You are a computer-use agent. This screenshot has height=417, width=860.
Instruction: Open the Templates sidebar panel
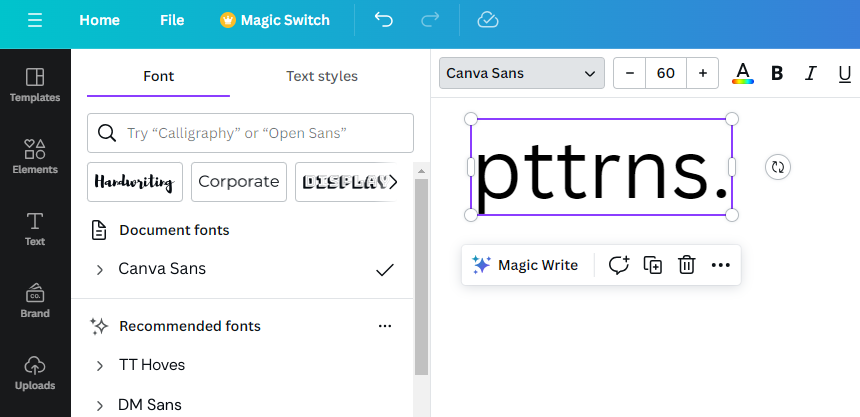click(x=35, y=85)
